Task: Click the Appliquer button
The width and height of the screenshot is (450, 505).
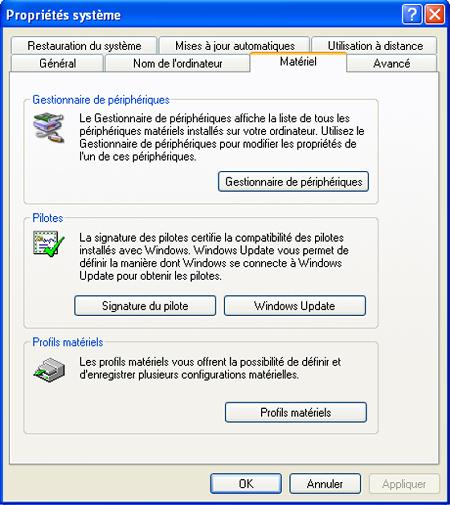Action: 404,484
